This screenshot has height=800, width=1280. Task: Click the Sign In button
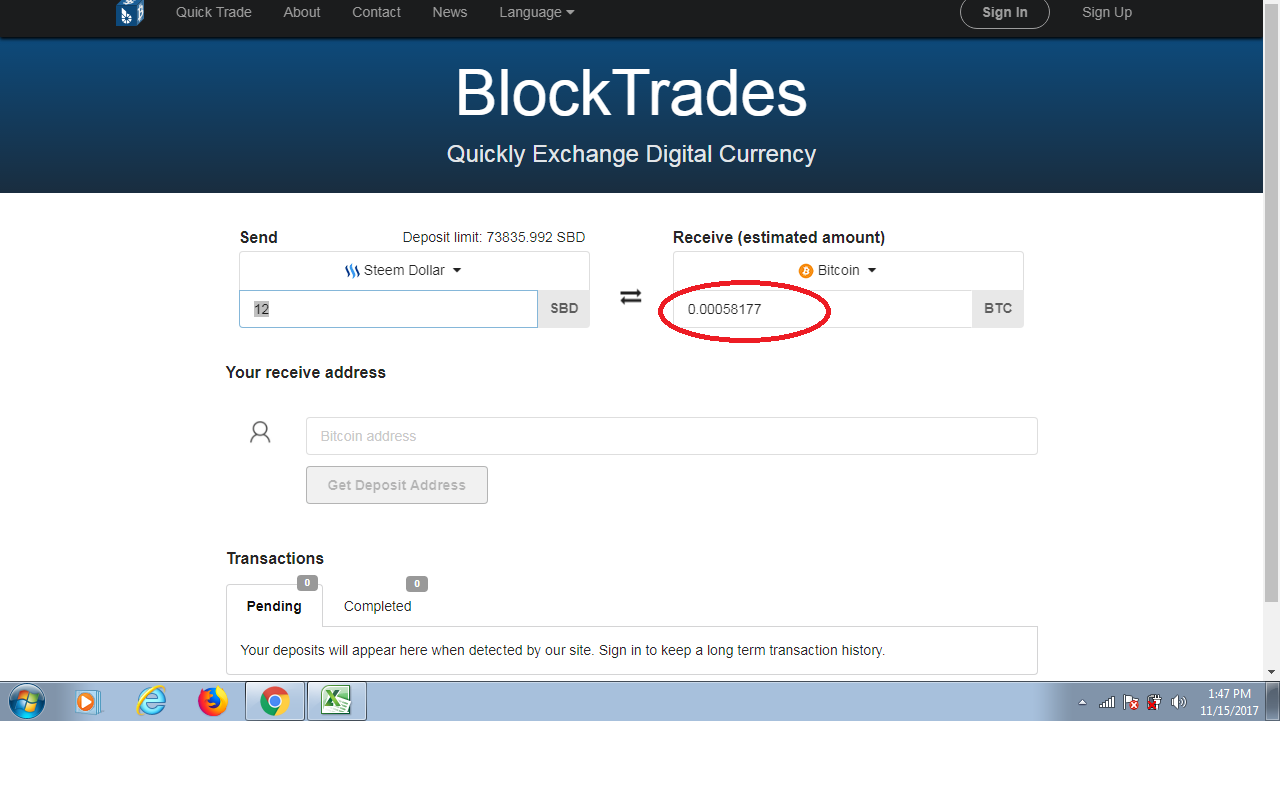coord(1005,12)
